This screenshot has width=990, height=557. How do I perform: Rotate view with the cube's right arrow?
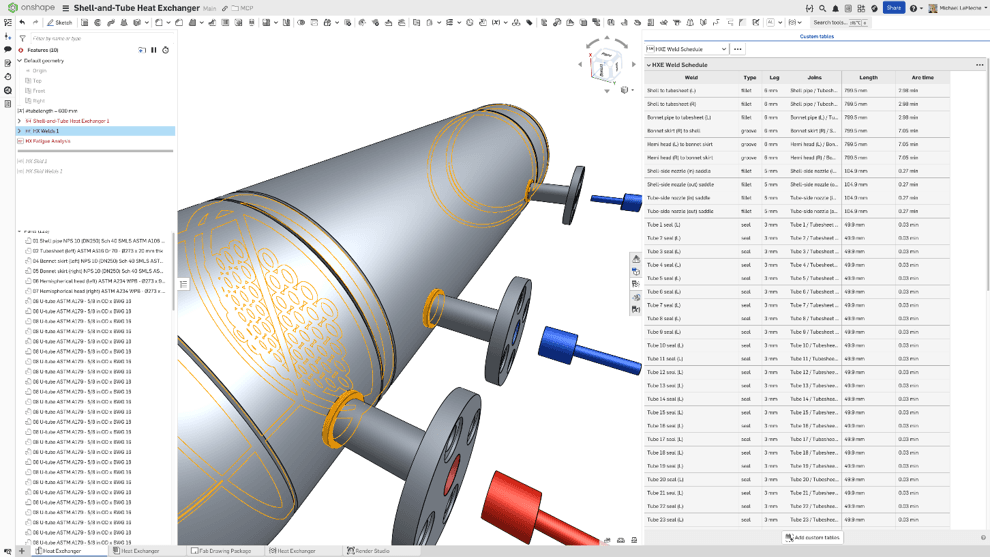pyautogui.click(x=634, y=64)
